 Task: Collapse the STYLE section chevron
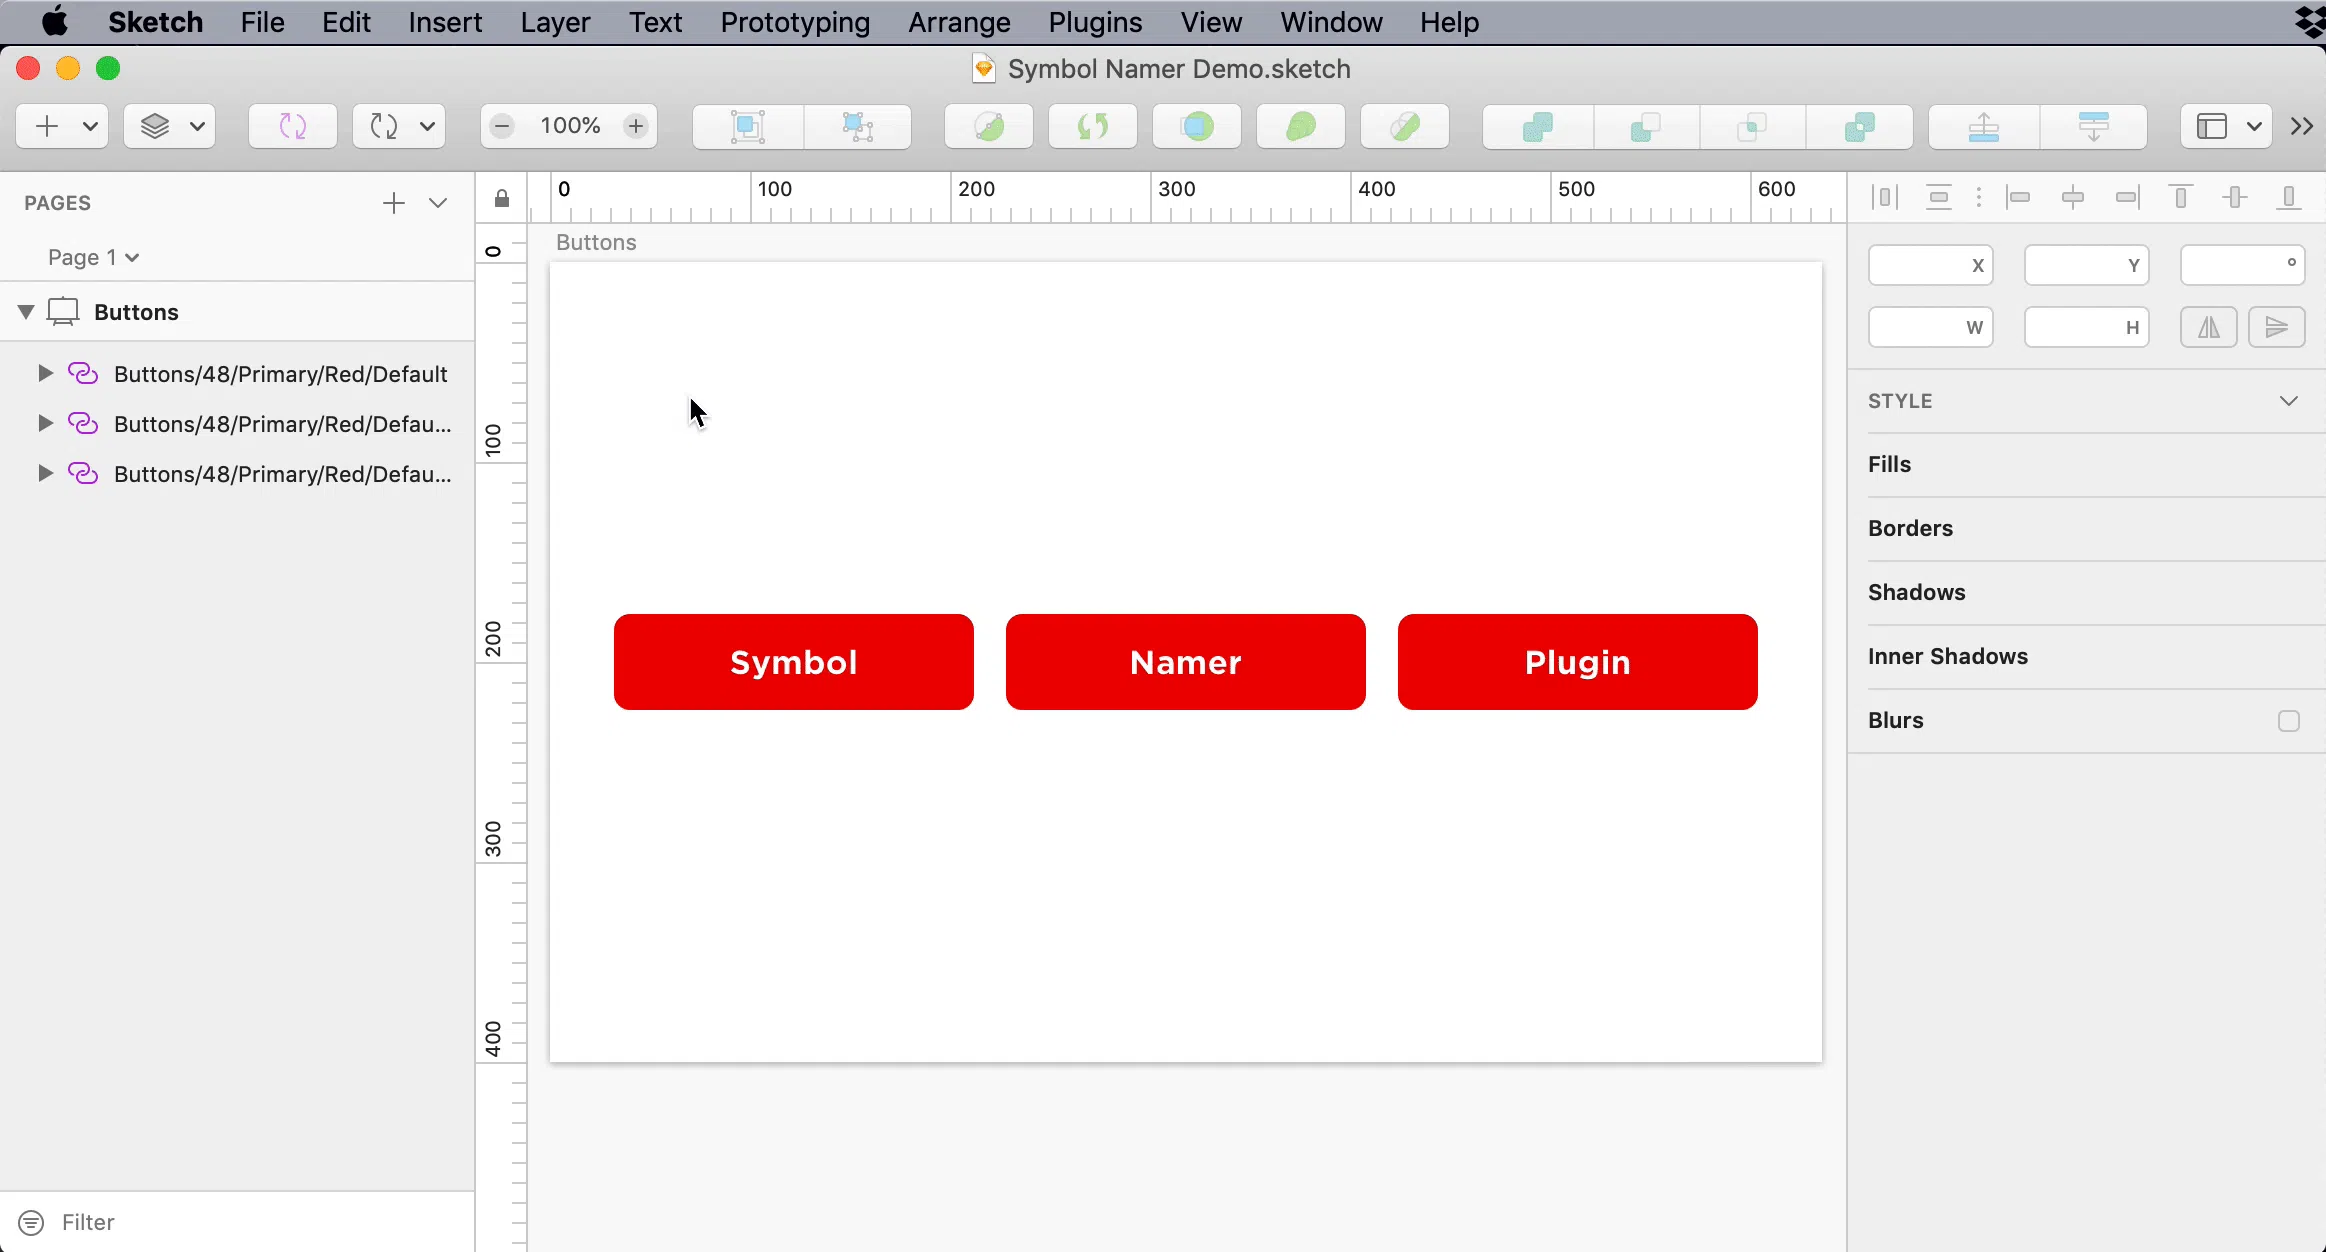click(x=2289, y=401)
